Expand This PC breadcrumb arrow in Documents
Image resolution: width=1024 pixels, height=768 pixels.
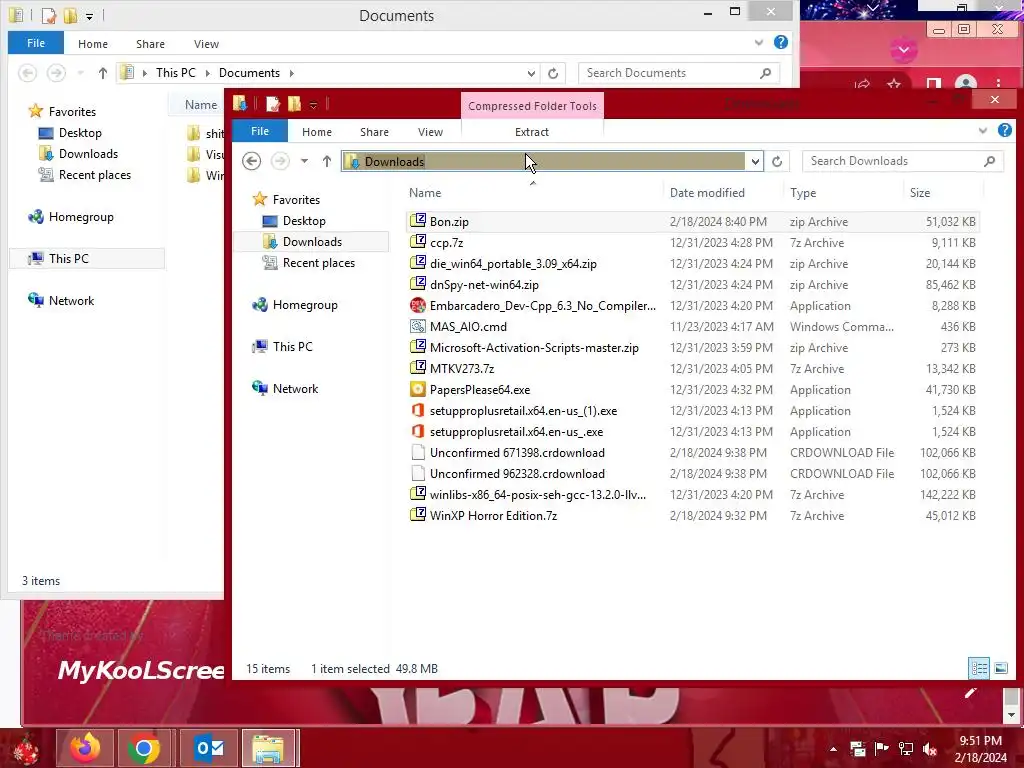tap(208, 73)
